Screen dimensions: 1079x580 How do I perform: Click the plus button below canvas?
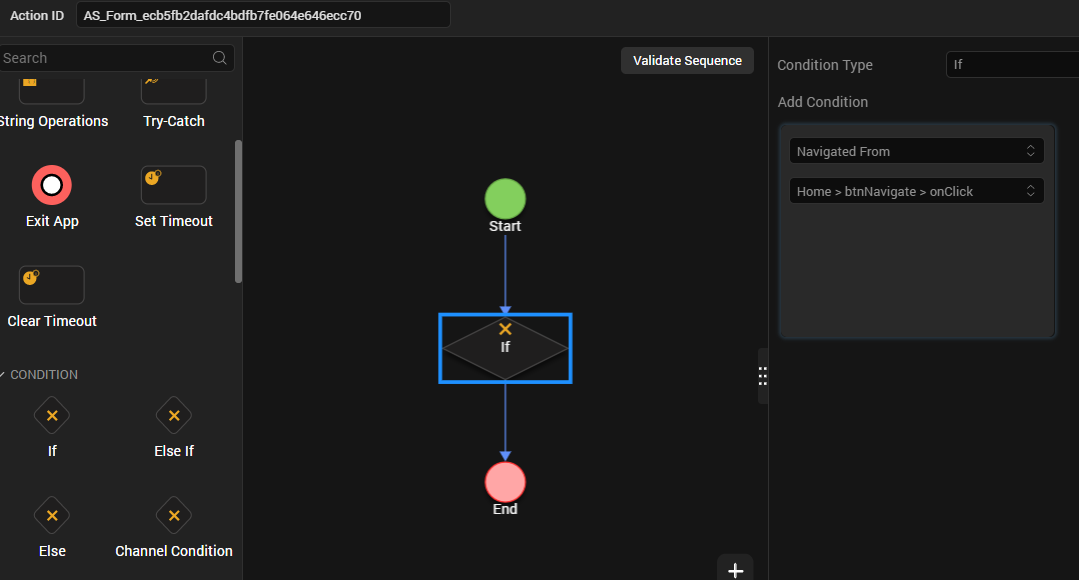pyautogui.click(x=735, y=570)
